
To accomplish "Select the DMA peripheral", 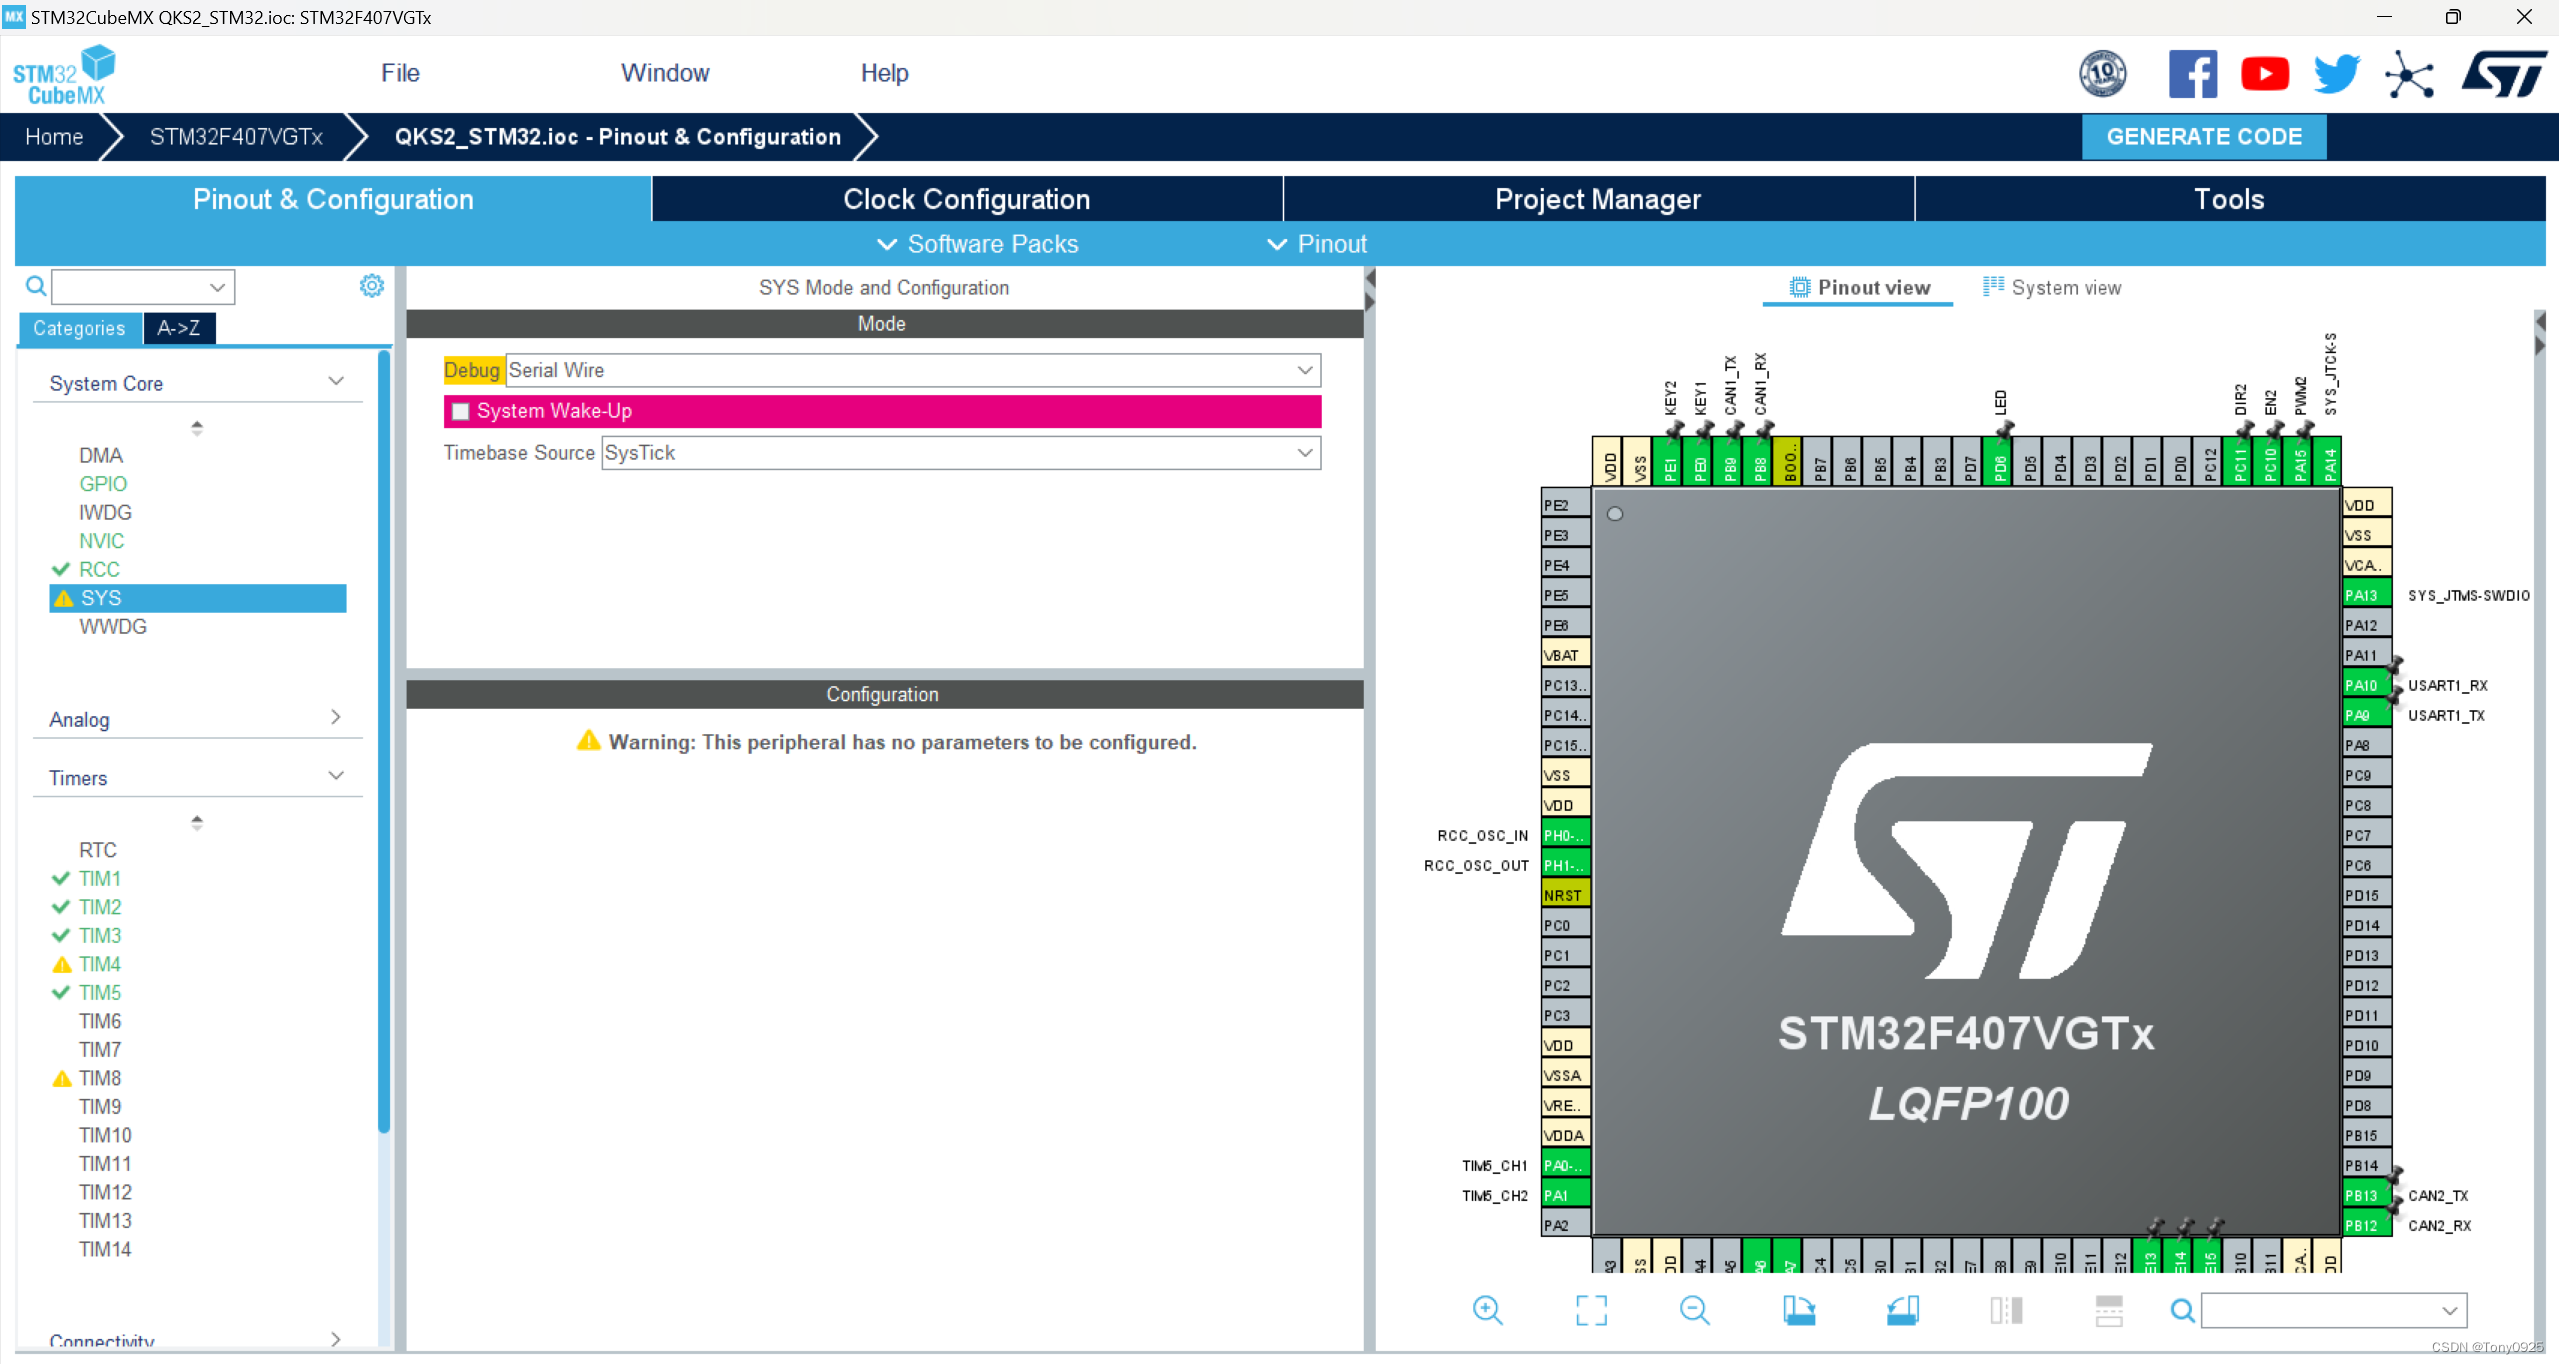I will point(101,455).
